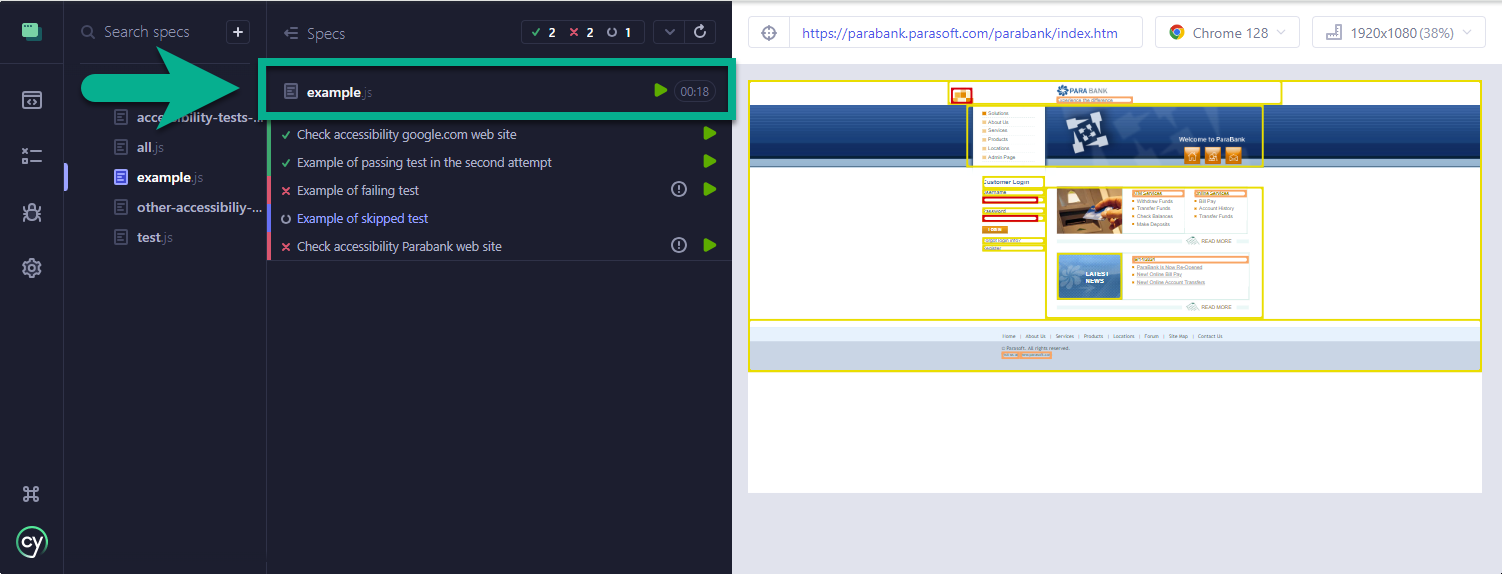1502x574 pixels.
Task: Open the Specs page in the sidebar
Action: 31,100
